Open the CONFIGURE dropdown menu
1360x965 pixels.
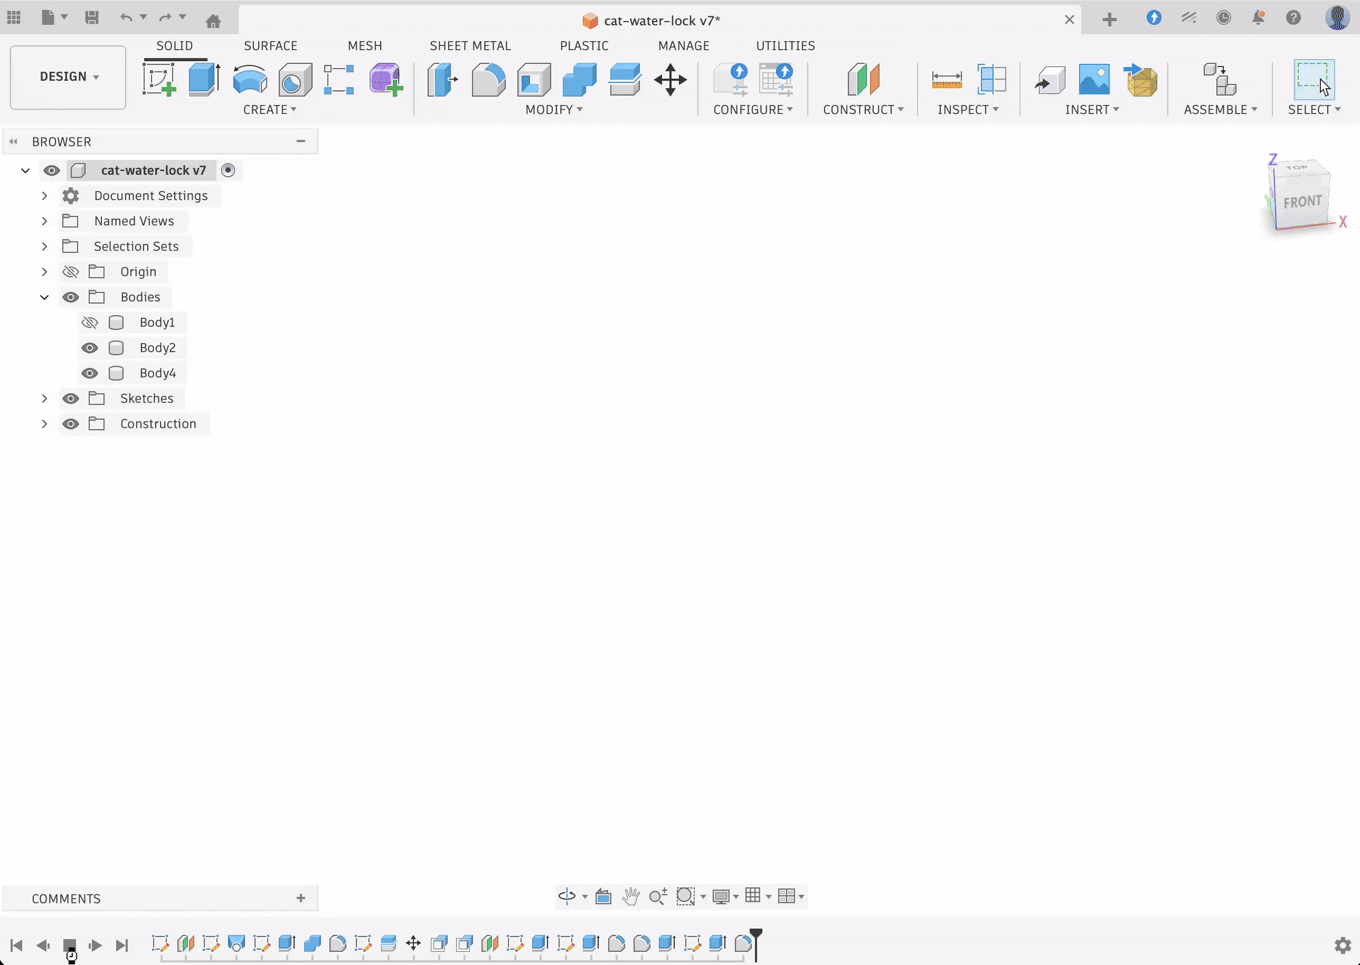[753, 109]
